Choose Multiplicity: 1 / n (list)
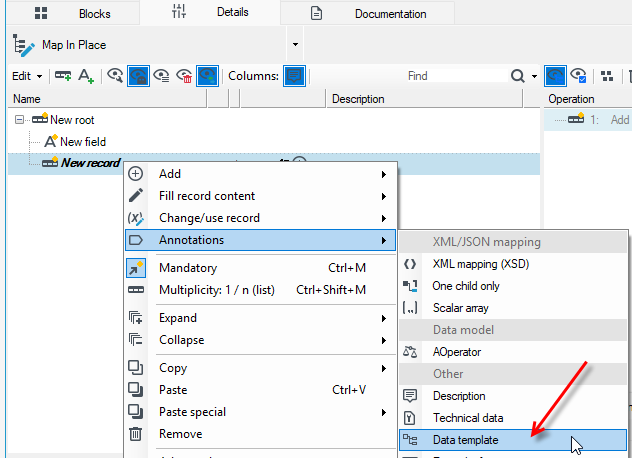 pos(260,290)
